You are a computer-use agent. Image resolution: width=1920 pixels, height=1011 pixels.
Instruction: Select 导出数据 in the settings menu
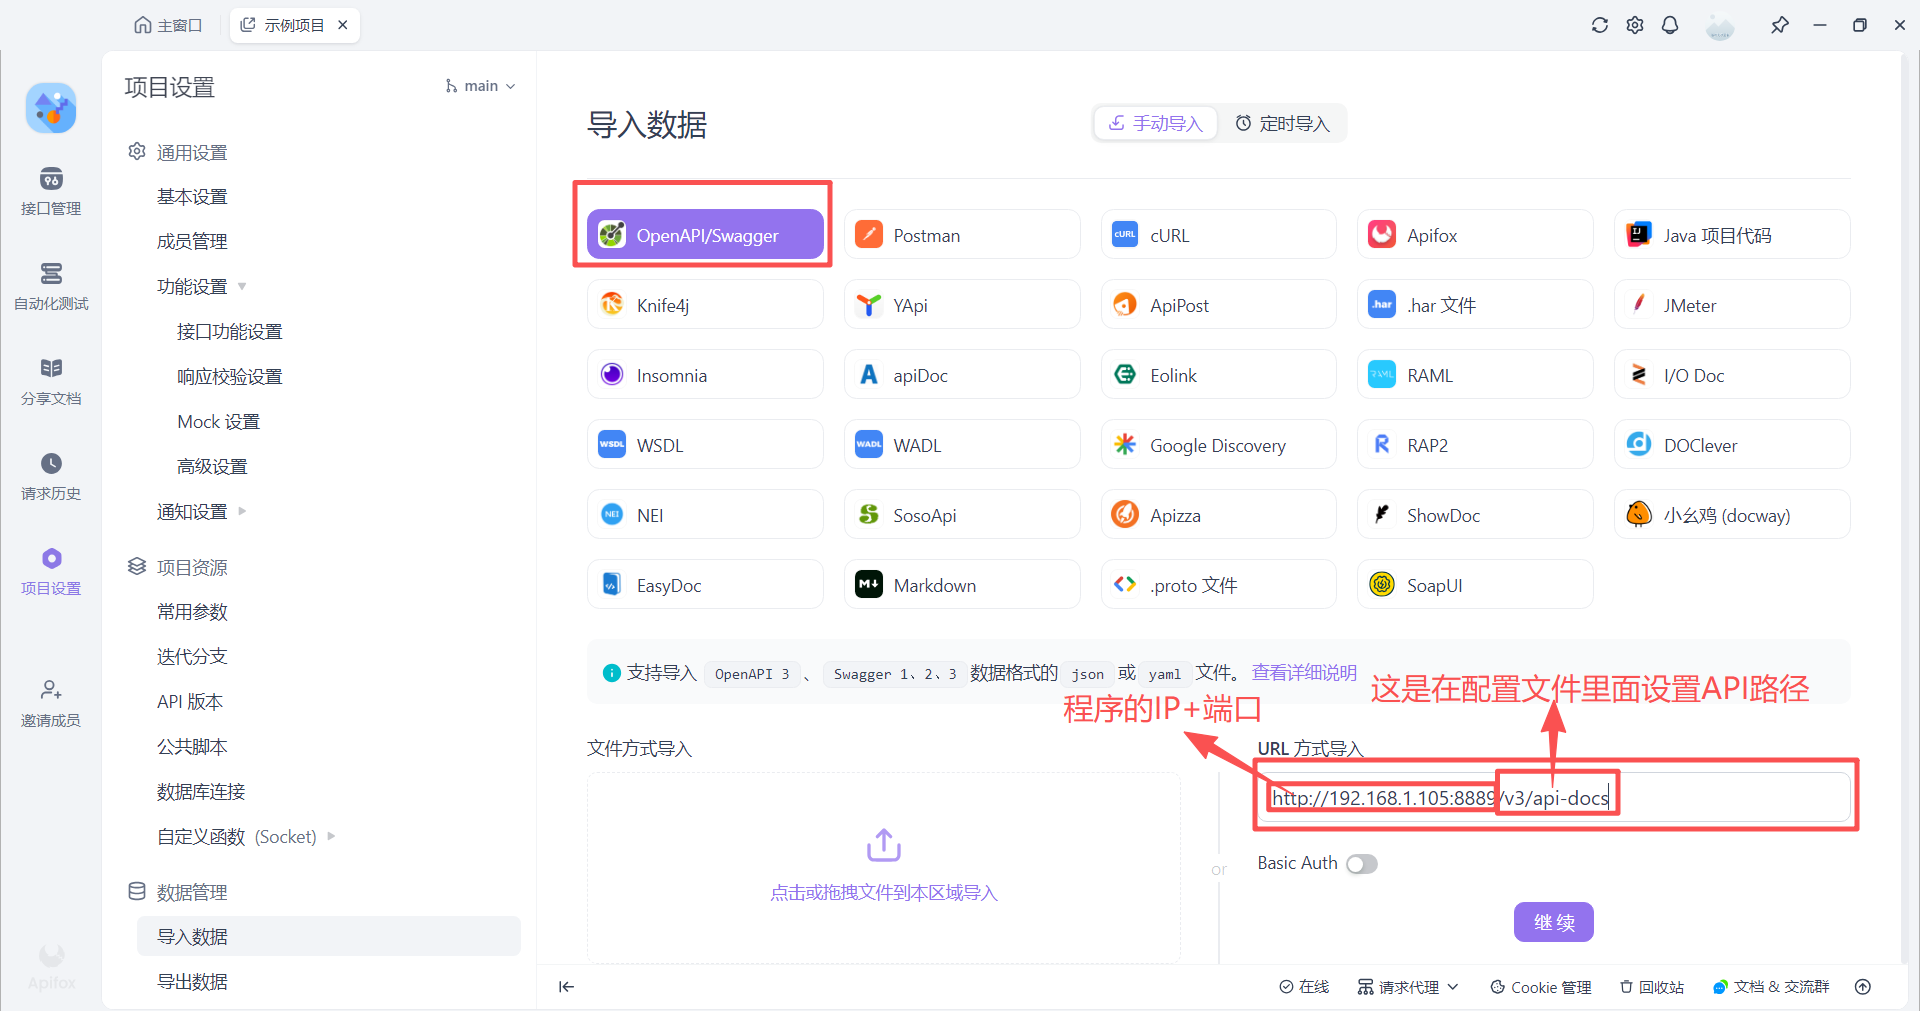pyautogui.click(x=192, y=981)
